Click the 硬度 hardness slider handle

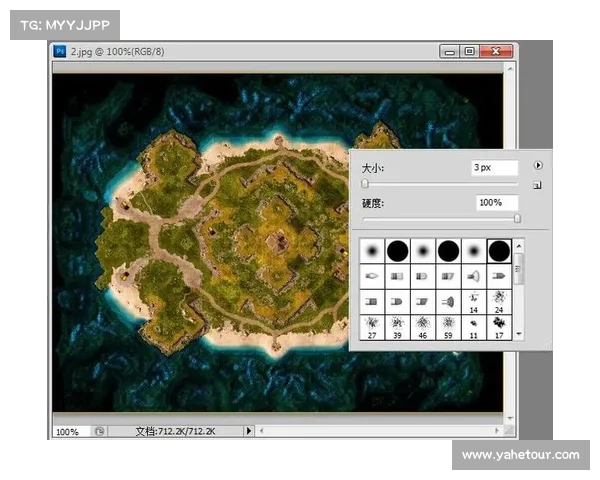click(517, 218)
